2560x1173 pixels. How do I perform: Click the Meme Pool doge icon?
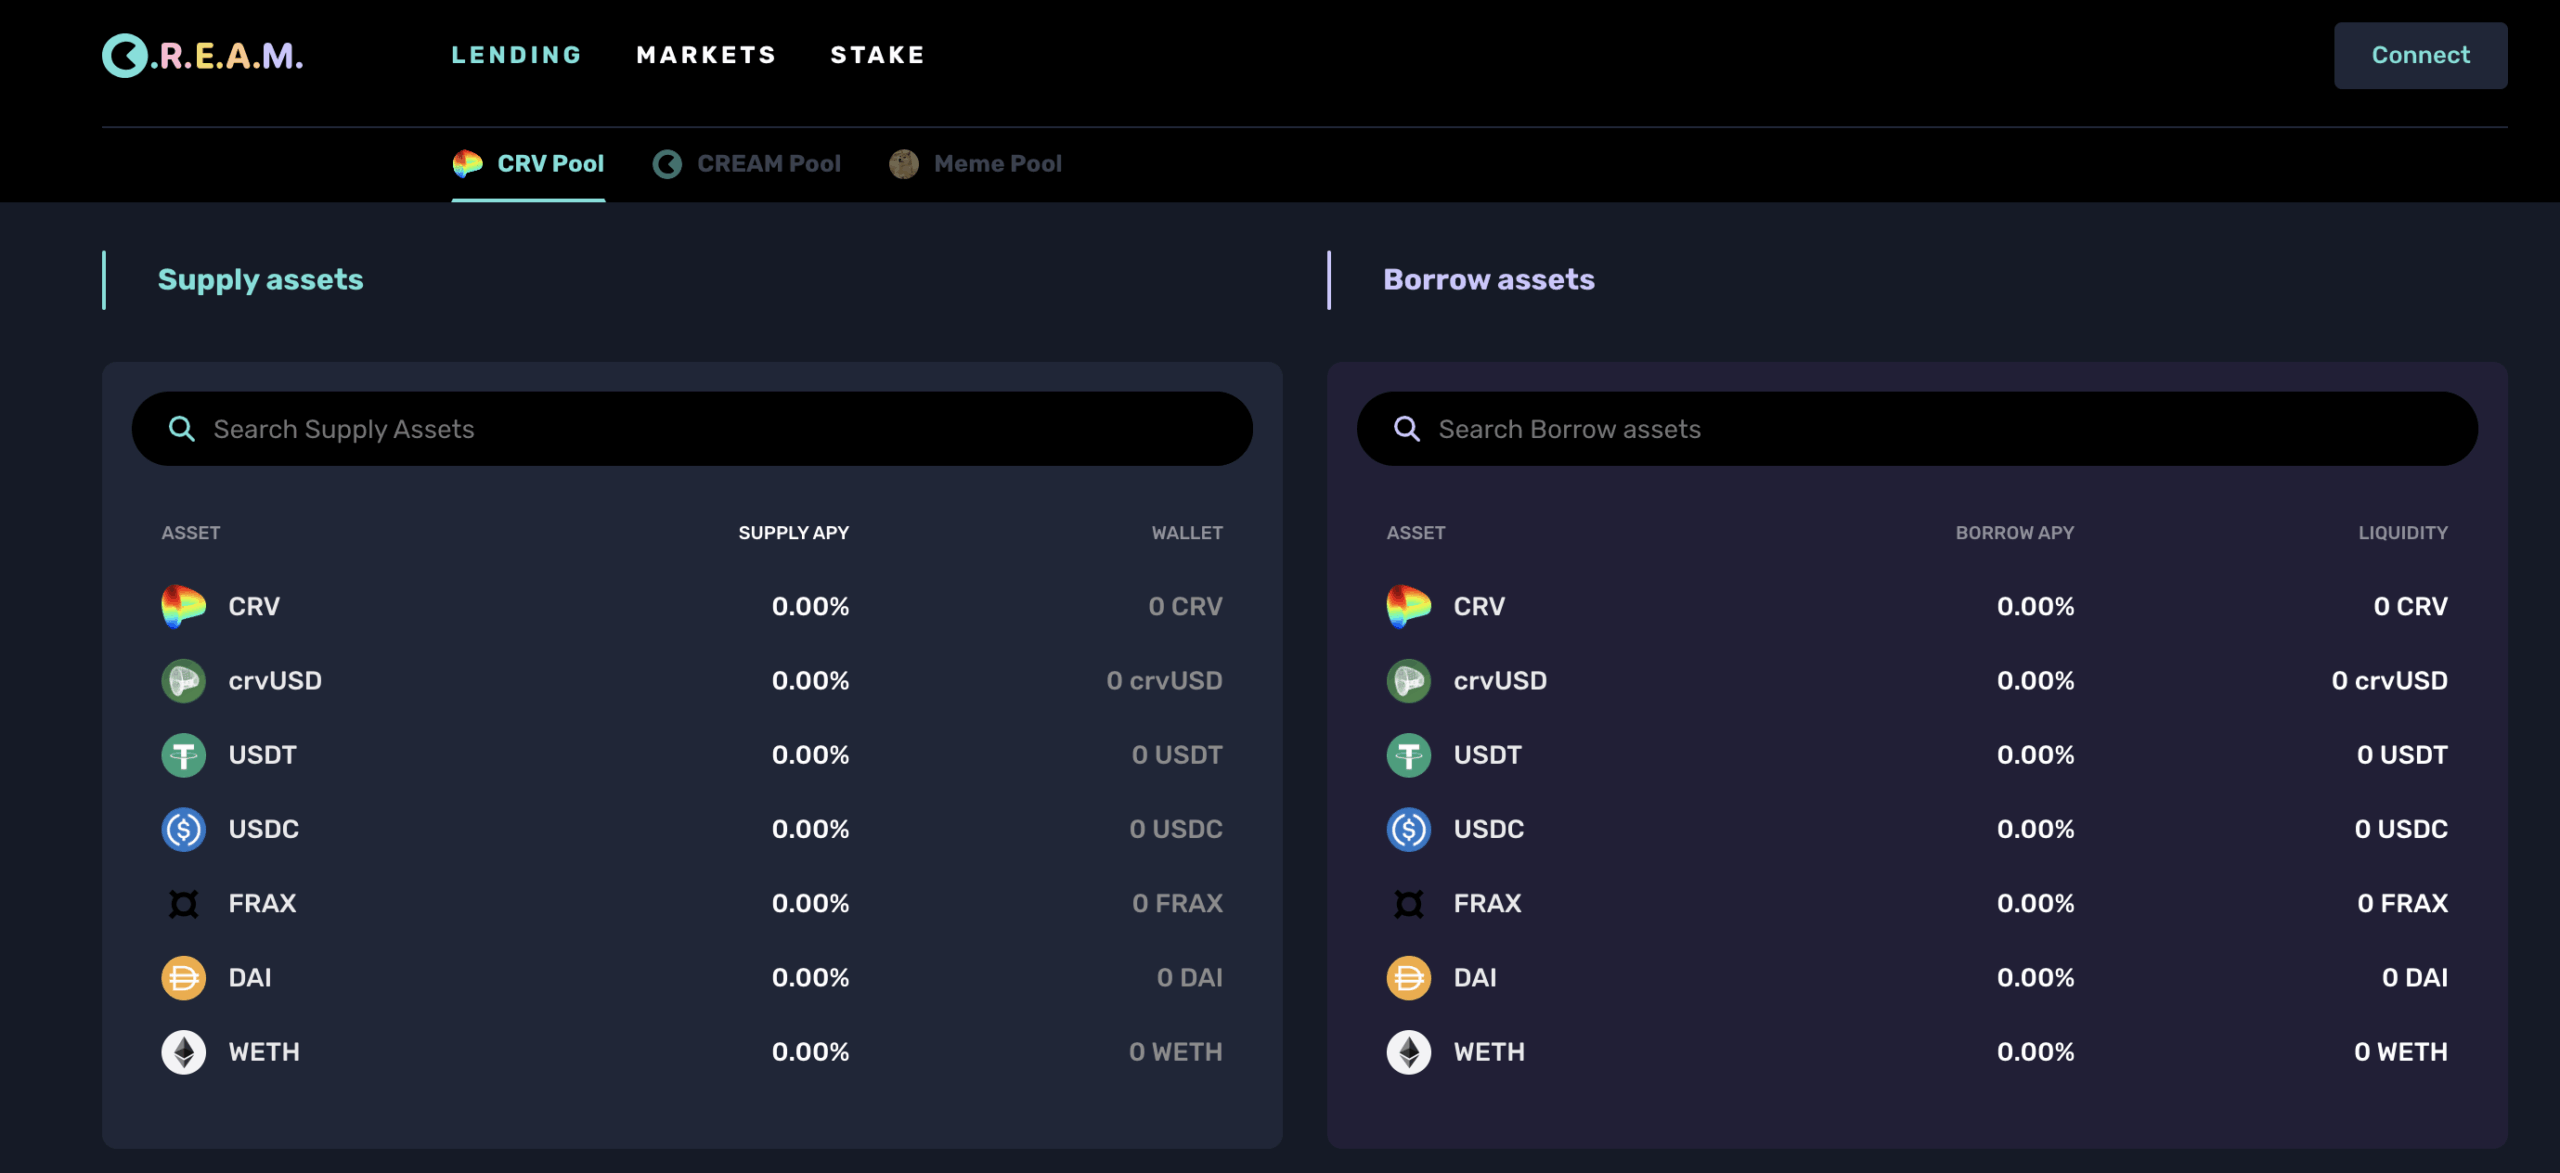pos(903,164)
